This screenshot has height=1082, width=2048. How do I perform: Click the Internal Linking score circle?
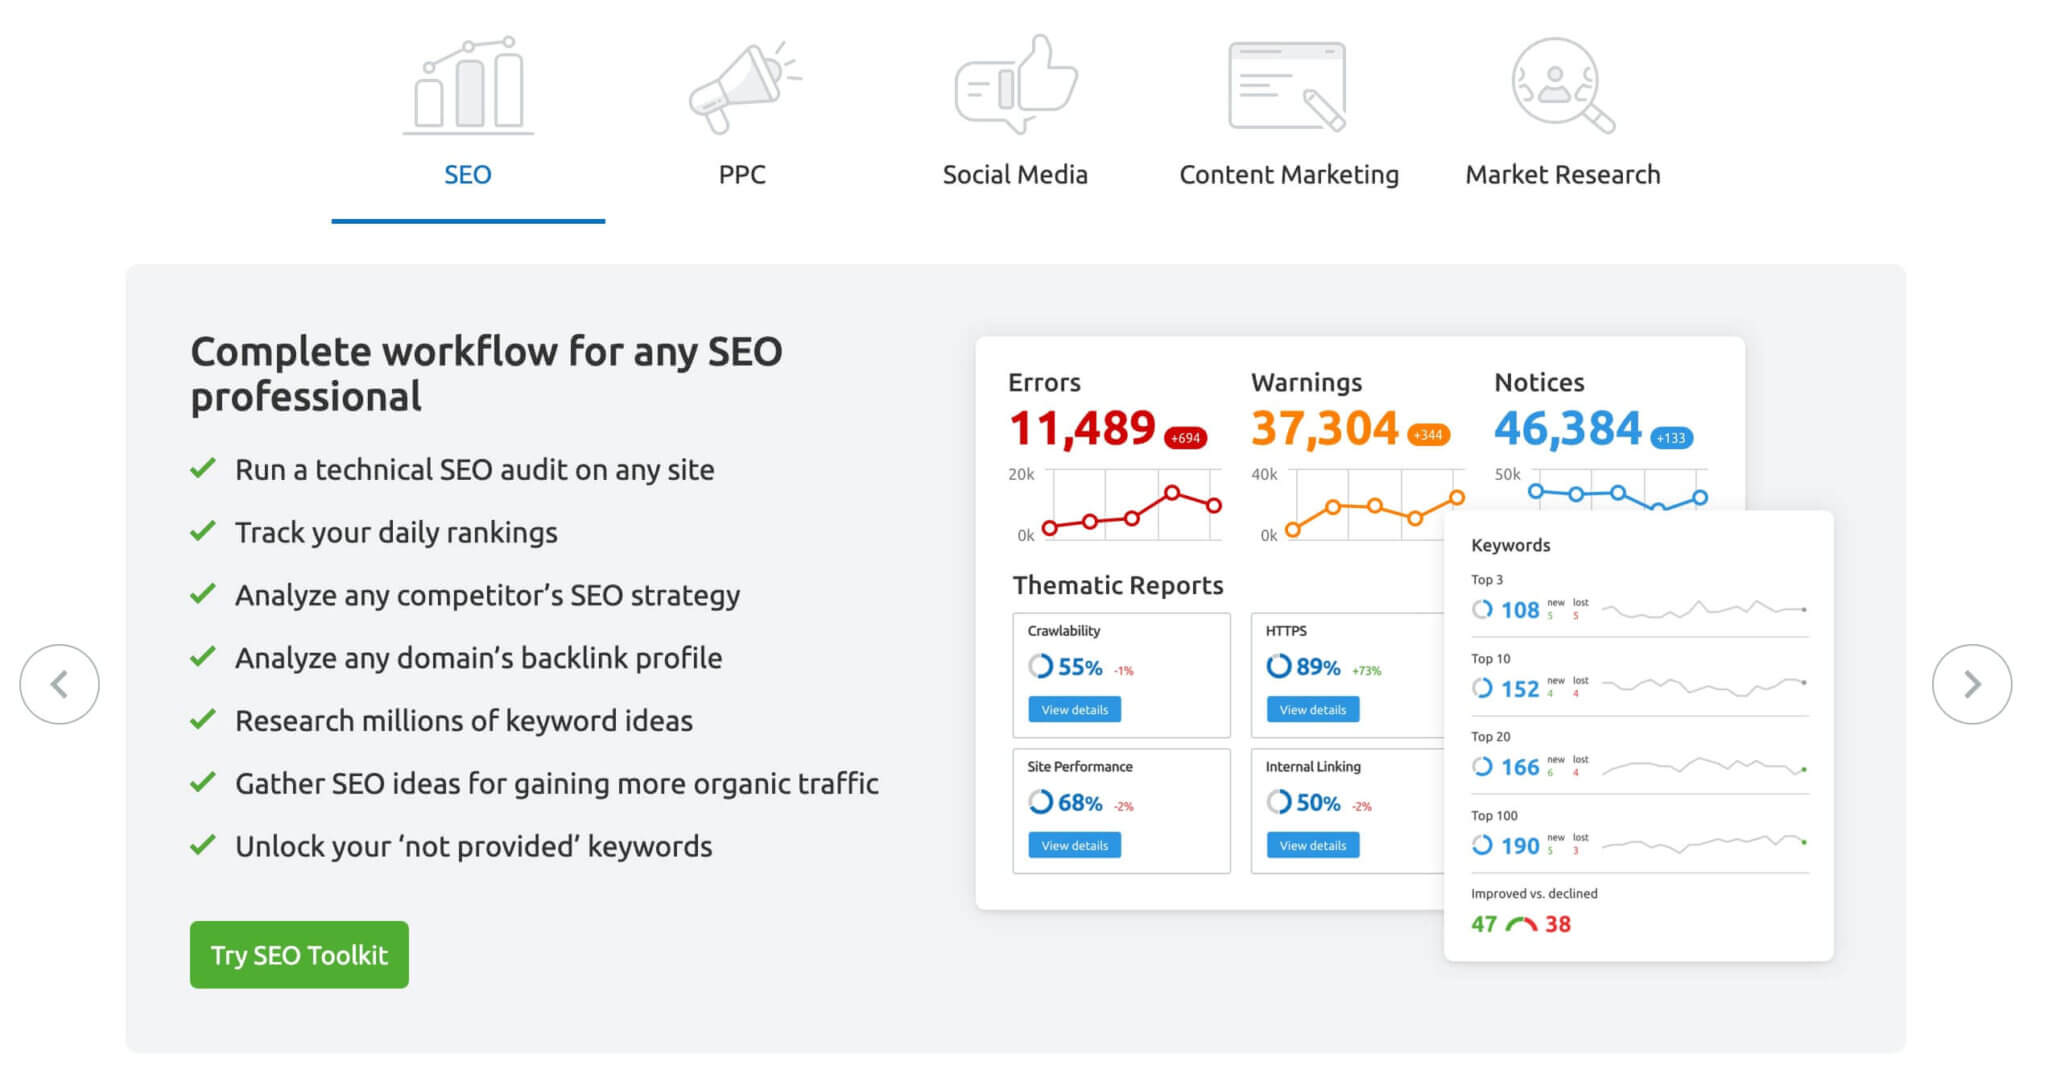pos(1279,802)
